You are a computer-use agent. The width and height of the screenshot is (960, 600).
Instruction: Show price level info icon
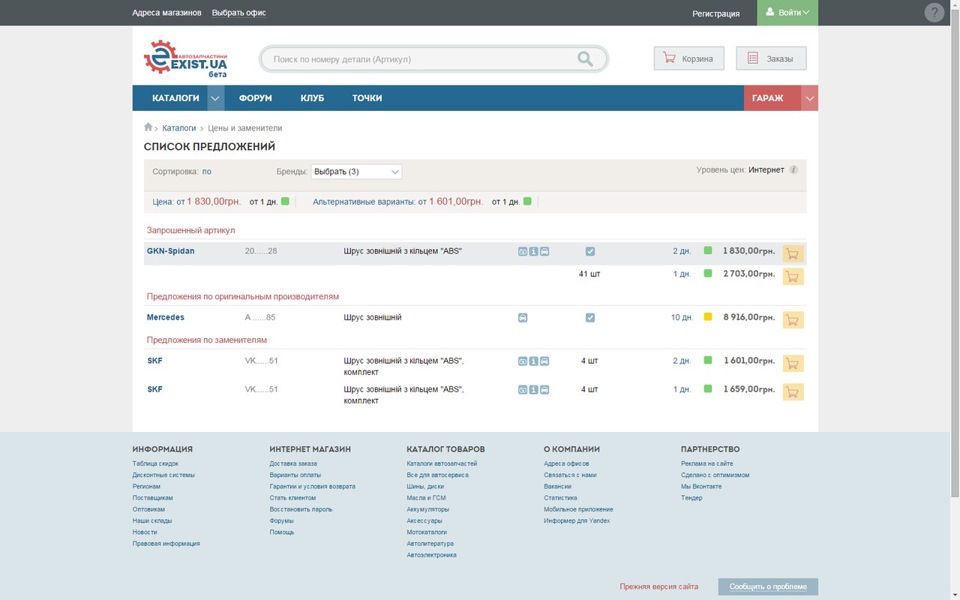click(793, 170)
